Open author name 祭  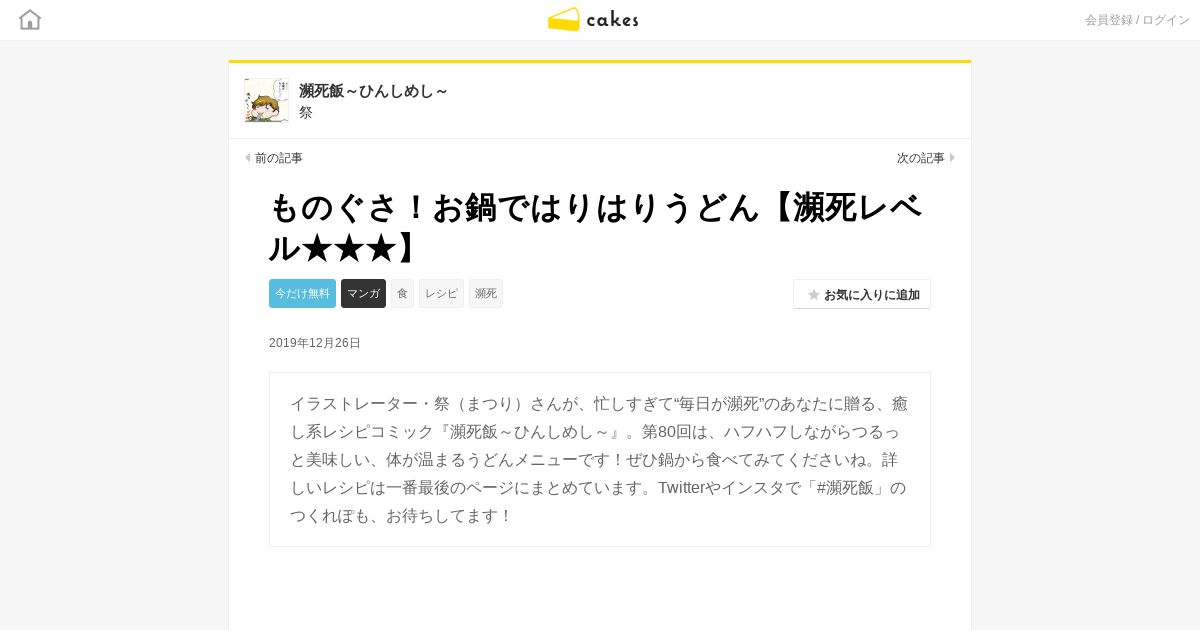click(306, 112)
